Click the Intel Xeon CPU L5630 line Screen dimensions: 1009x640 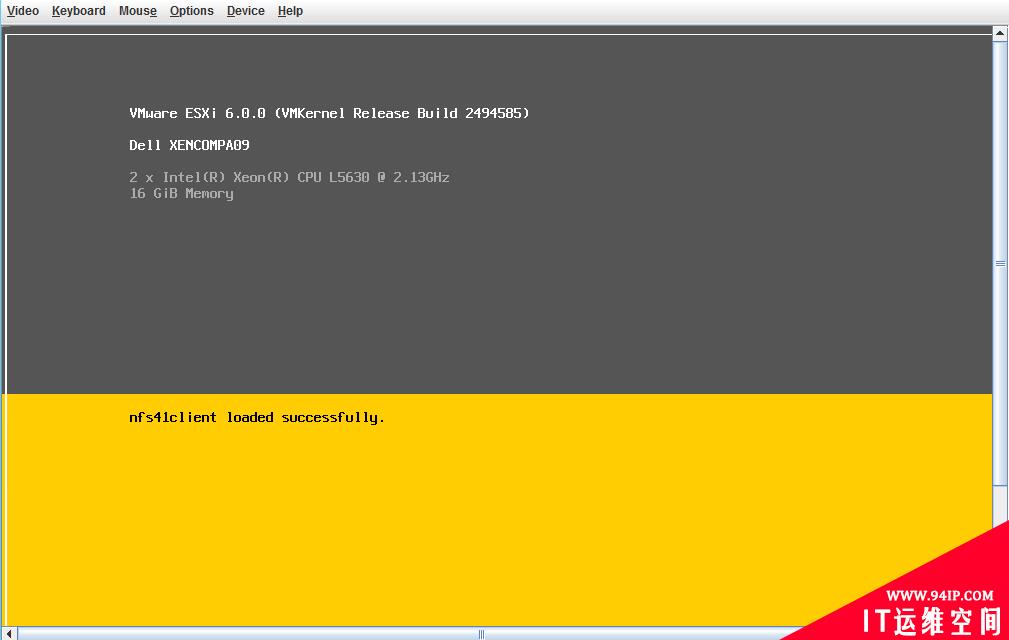click(x=289, y=177)
